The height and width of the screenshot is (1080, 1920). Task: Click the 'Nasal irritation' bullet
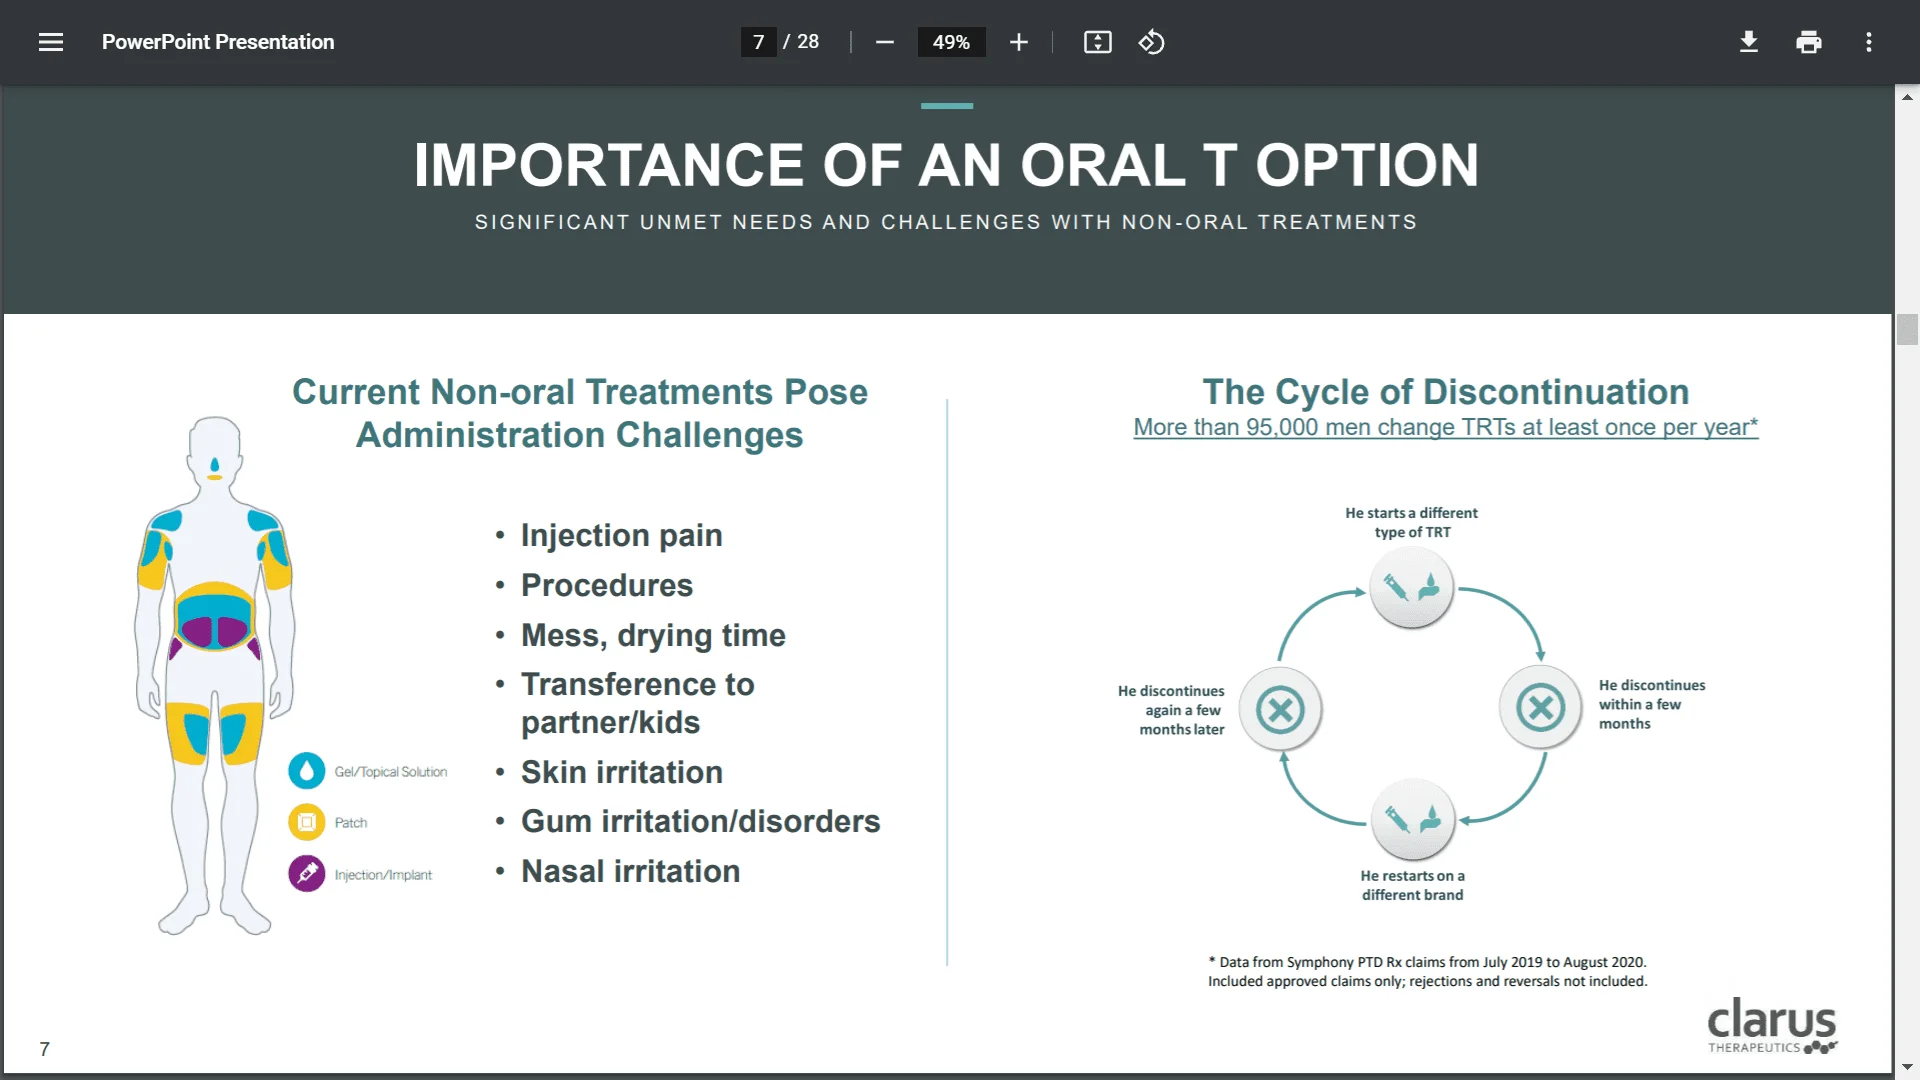coord(630,871)
